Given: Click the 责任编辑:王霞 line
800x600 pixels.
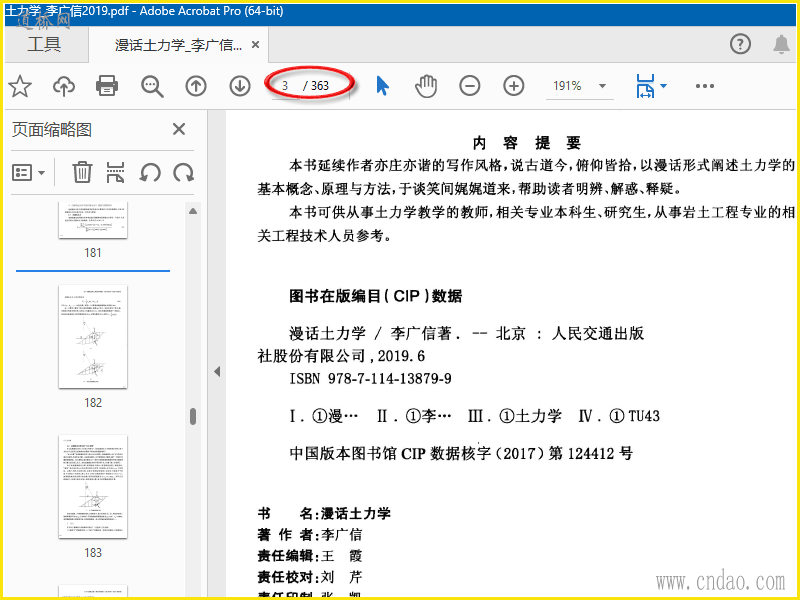Looking at the screenshot, I should click(310, 556).
